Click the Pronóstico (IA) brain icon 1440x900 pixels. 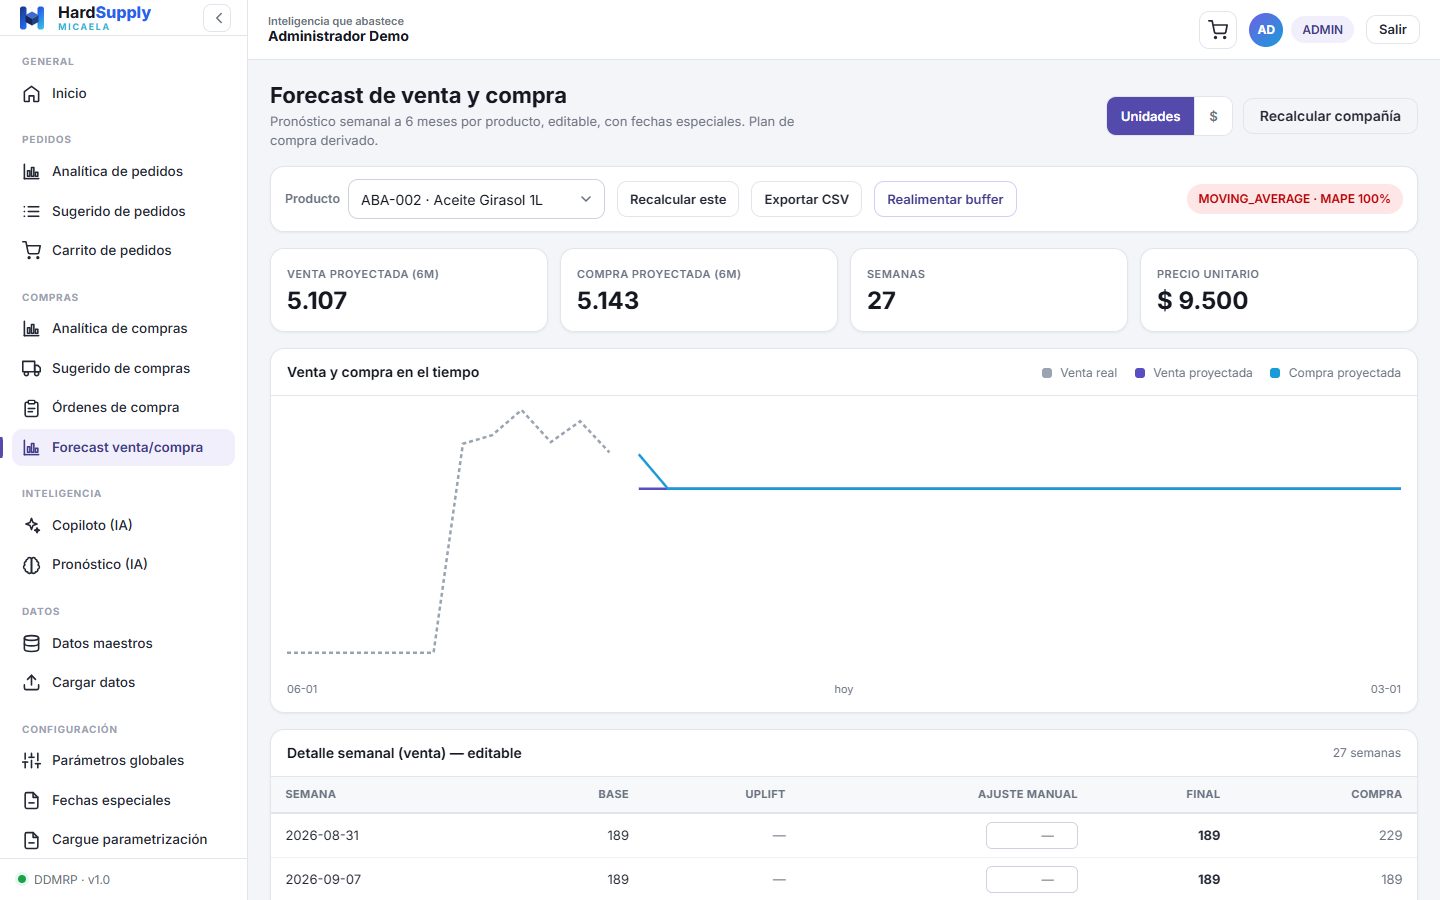click(x=32, y=565)
